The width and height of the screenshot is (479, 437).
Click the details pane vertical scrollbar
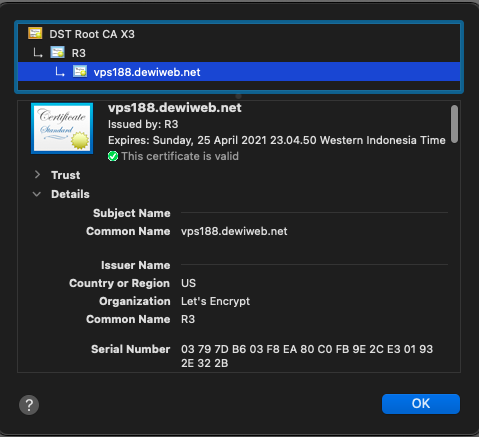coord(454,124)
